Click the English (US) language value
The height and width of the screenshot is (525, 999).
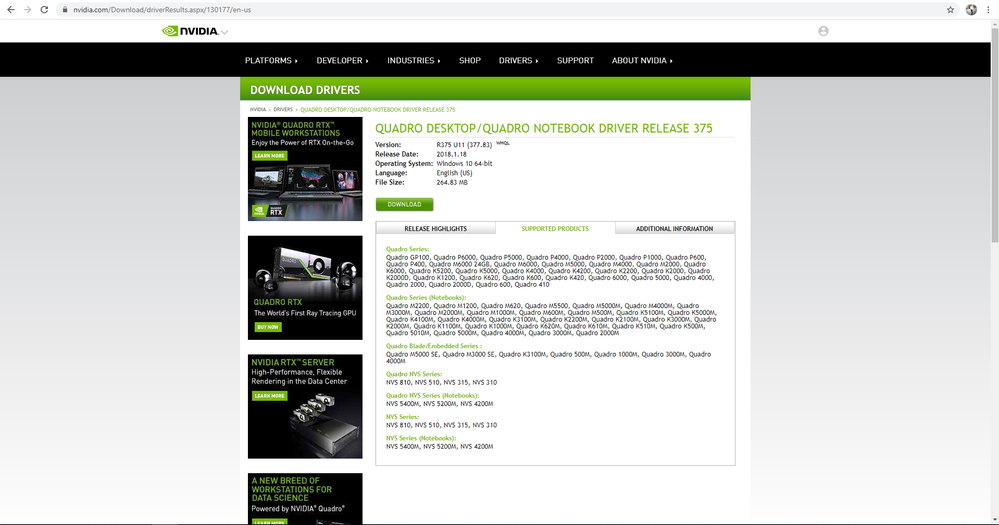[454, 173]
